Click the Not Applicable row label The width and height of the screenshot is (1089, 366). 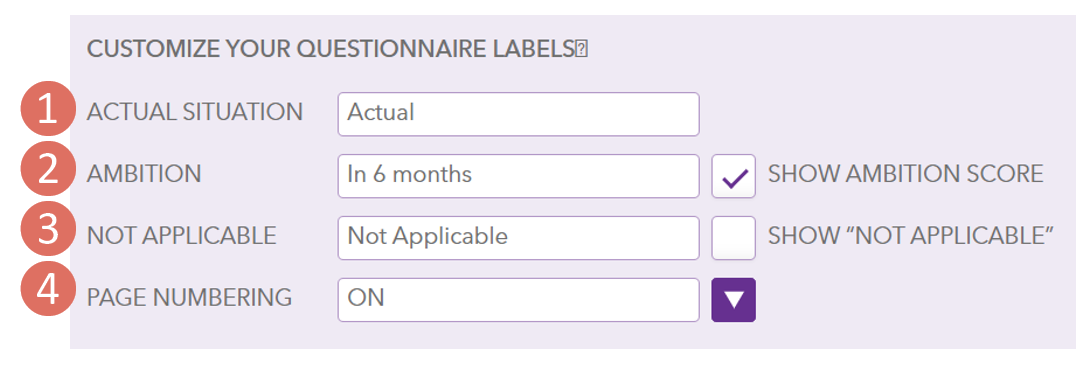click(181, 235)
